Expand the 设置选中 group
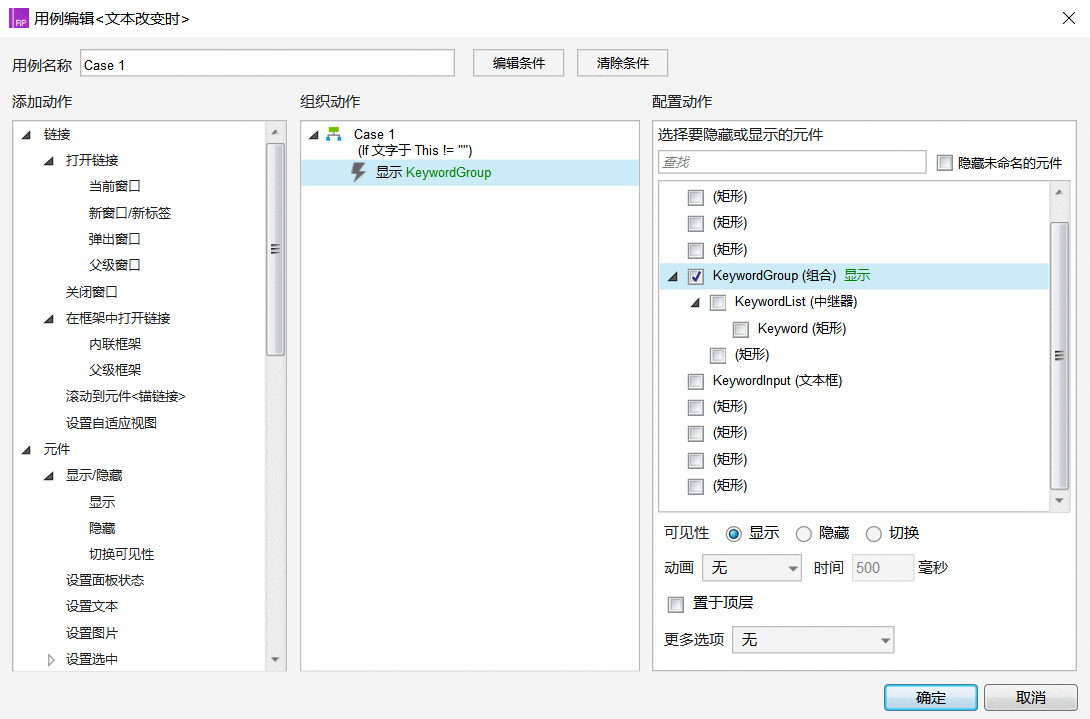 tap(50, 659)
